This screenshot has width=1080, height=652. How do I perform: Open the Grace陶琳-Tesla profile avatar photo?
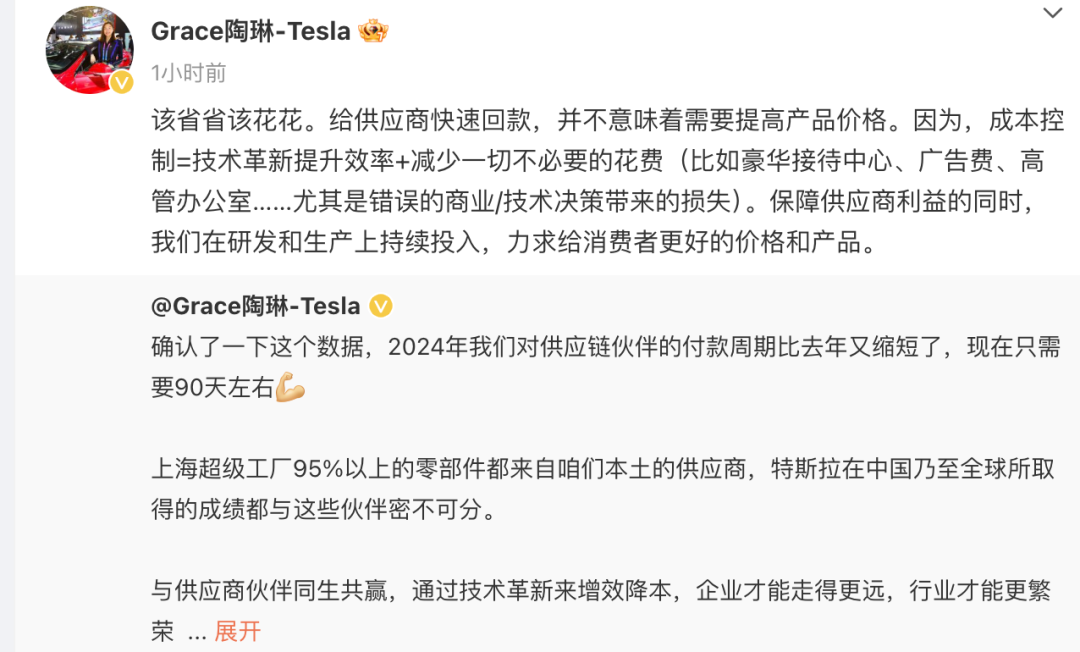click(x=90, y=50)
